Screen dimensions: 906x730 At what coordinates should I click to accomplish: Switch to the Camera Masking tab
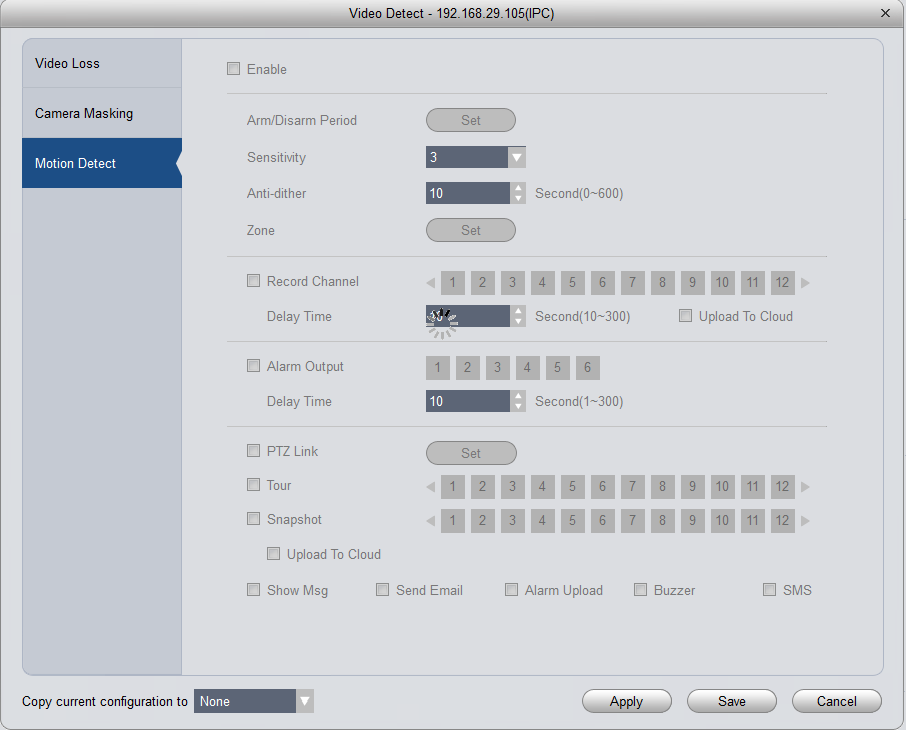102,113
